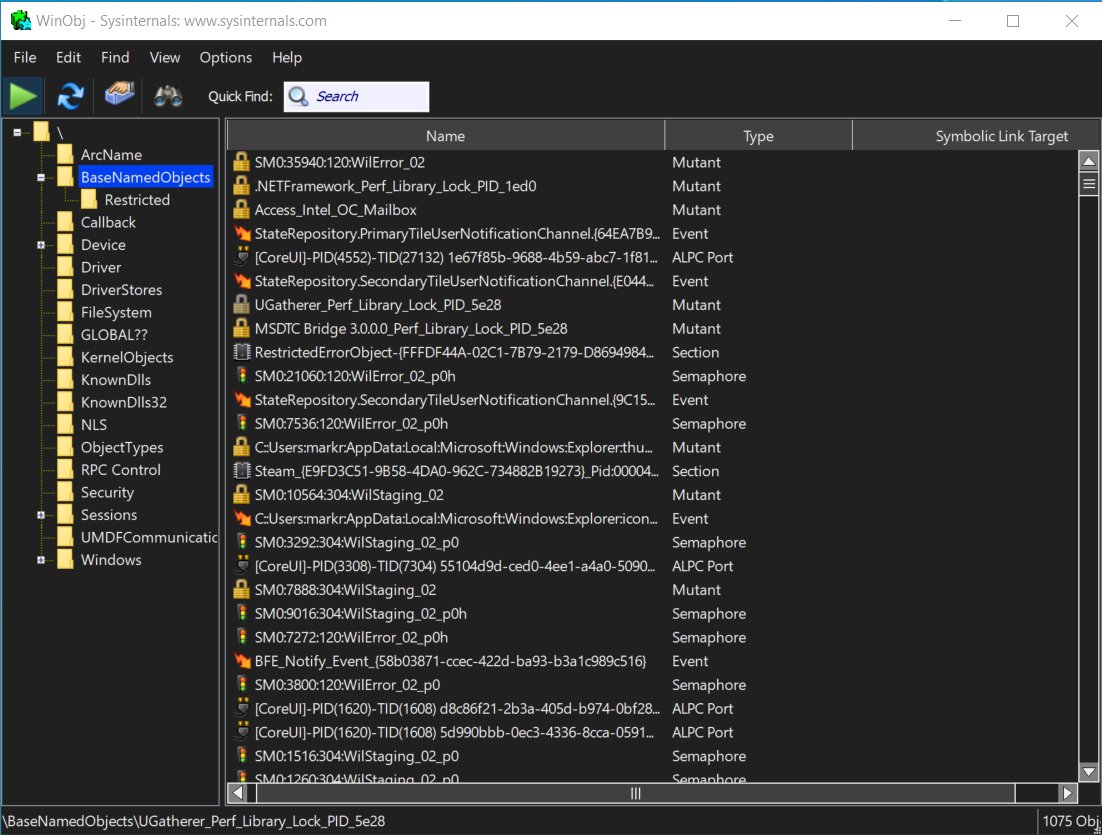Select KnownDlls in the tree
This screenshot has height=835, width=1102.
pyautogui.click(x=115, y=380)
